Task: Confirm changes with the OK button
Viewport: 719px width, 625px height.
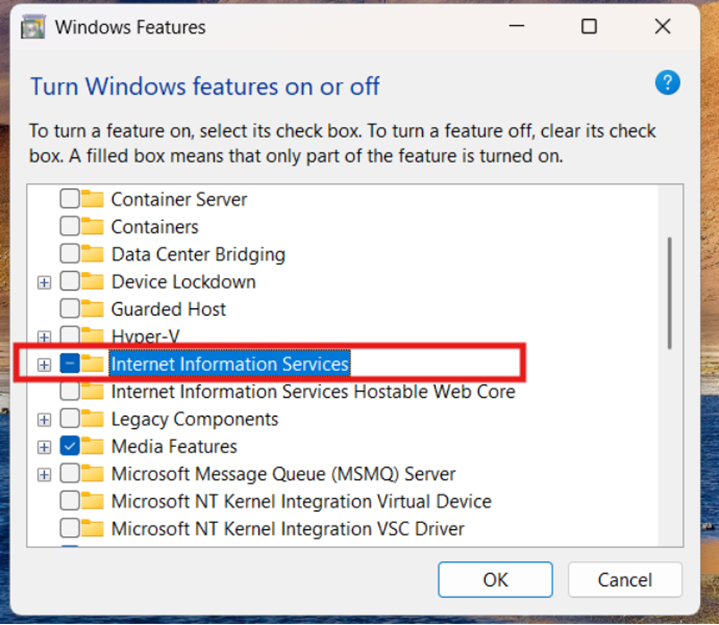Action: 495,580
